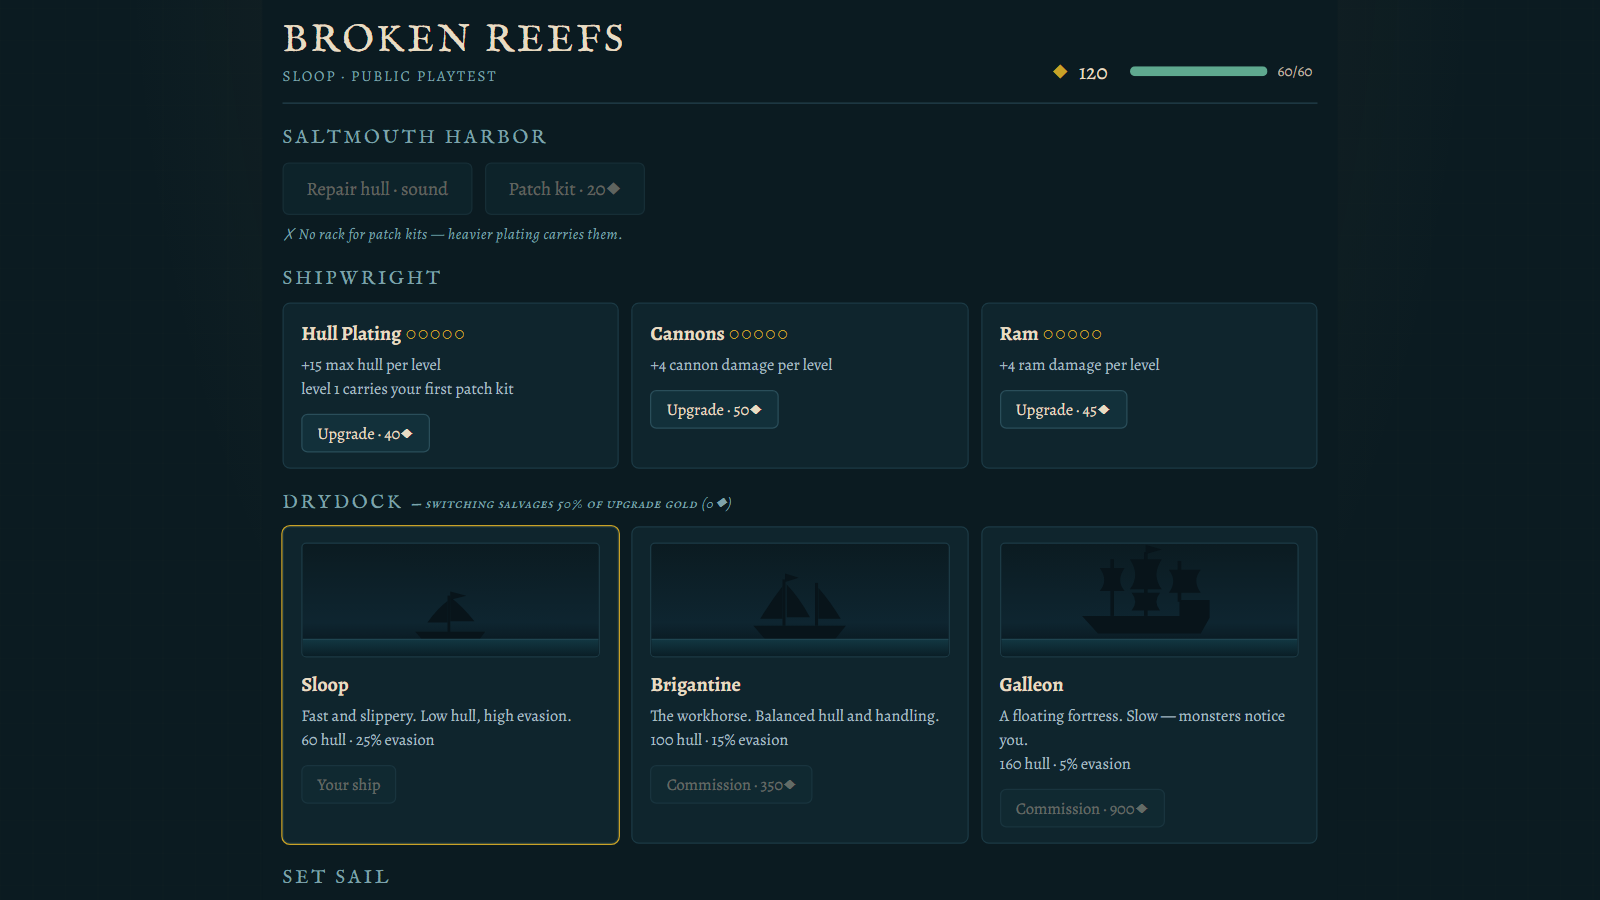
Task: Click the BROKEN REEFS title
Action: click(454, 38)
